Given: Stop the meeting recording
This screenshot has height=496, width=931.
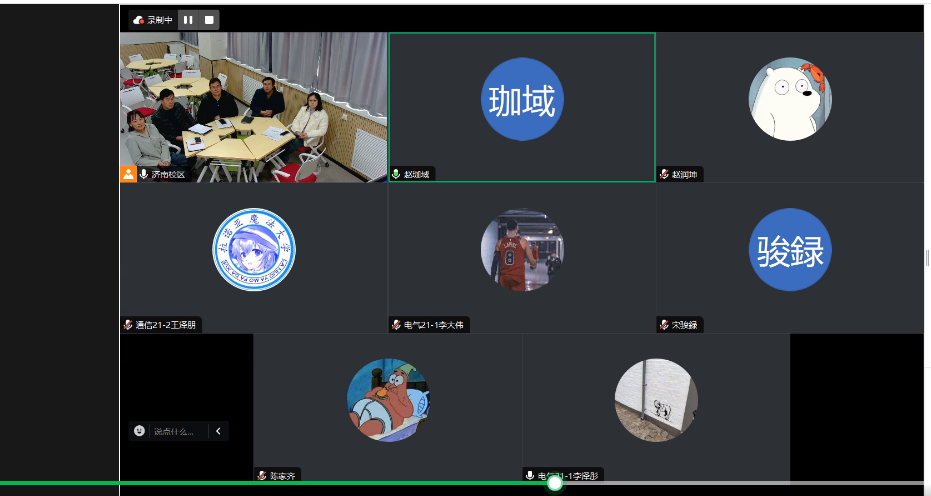Looking at the screenshot, I should coord(208,20).
